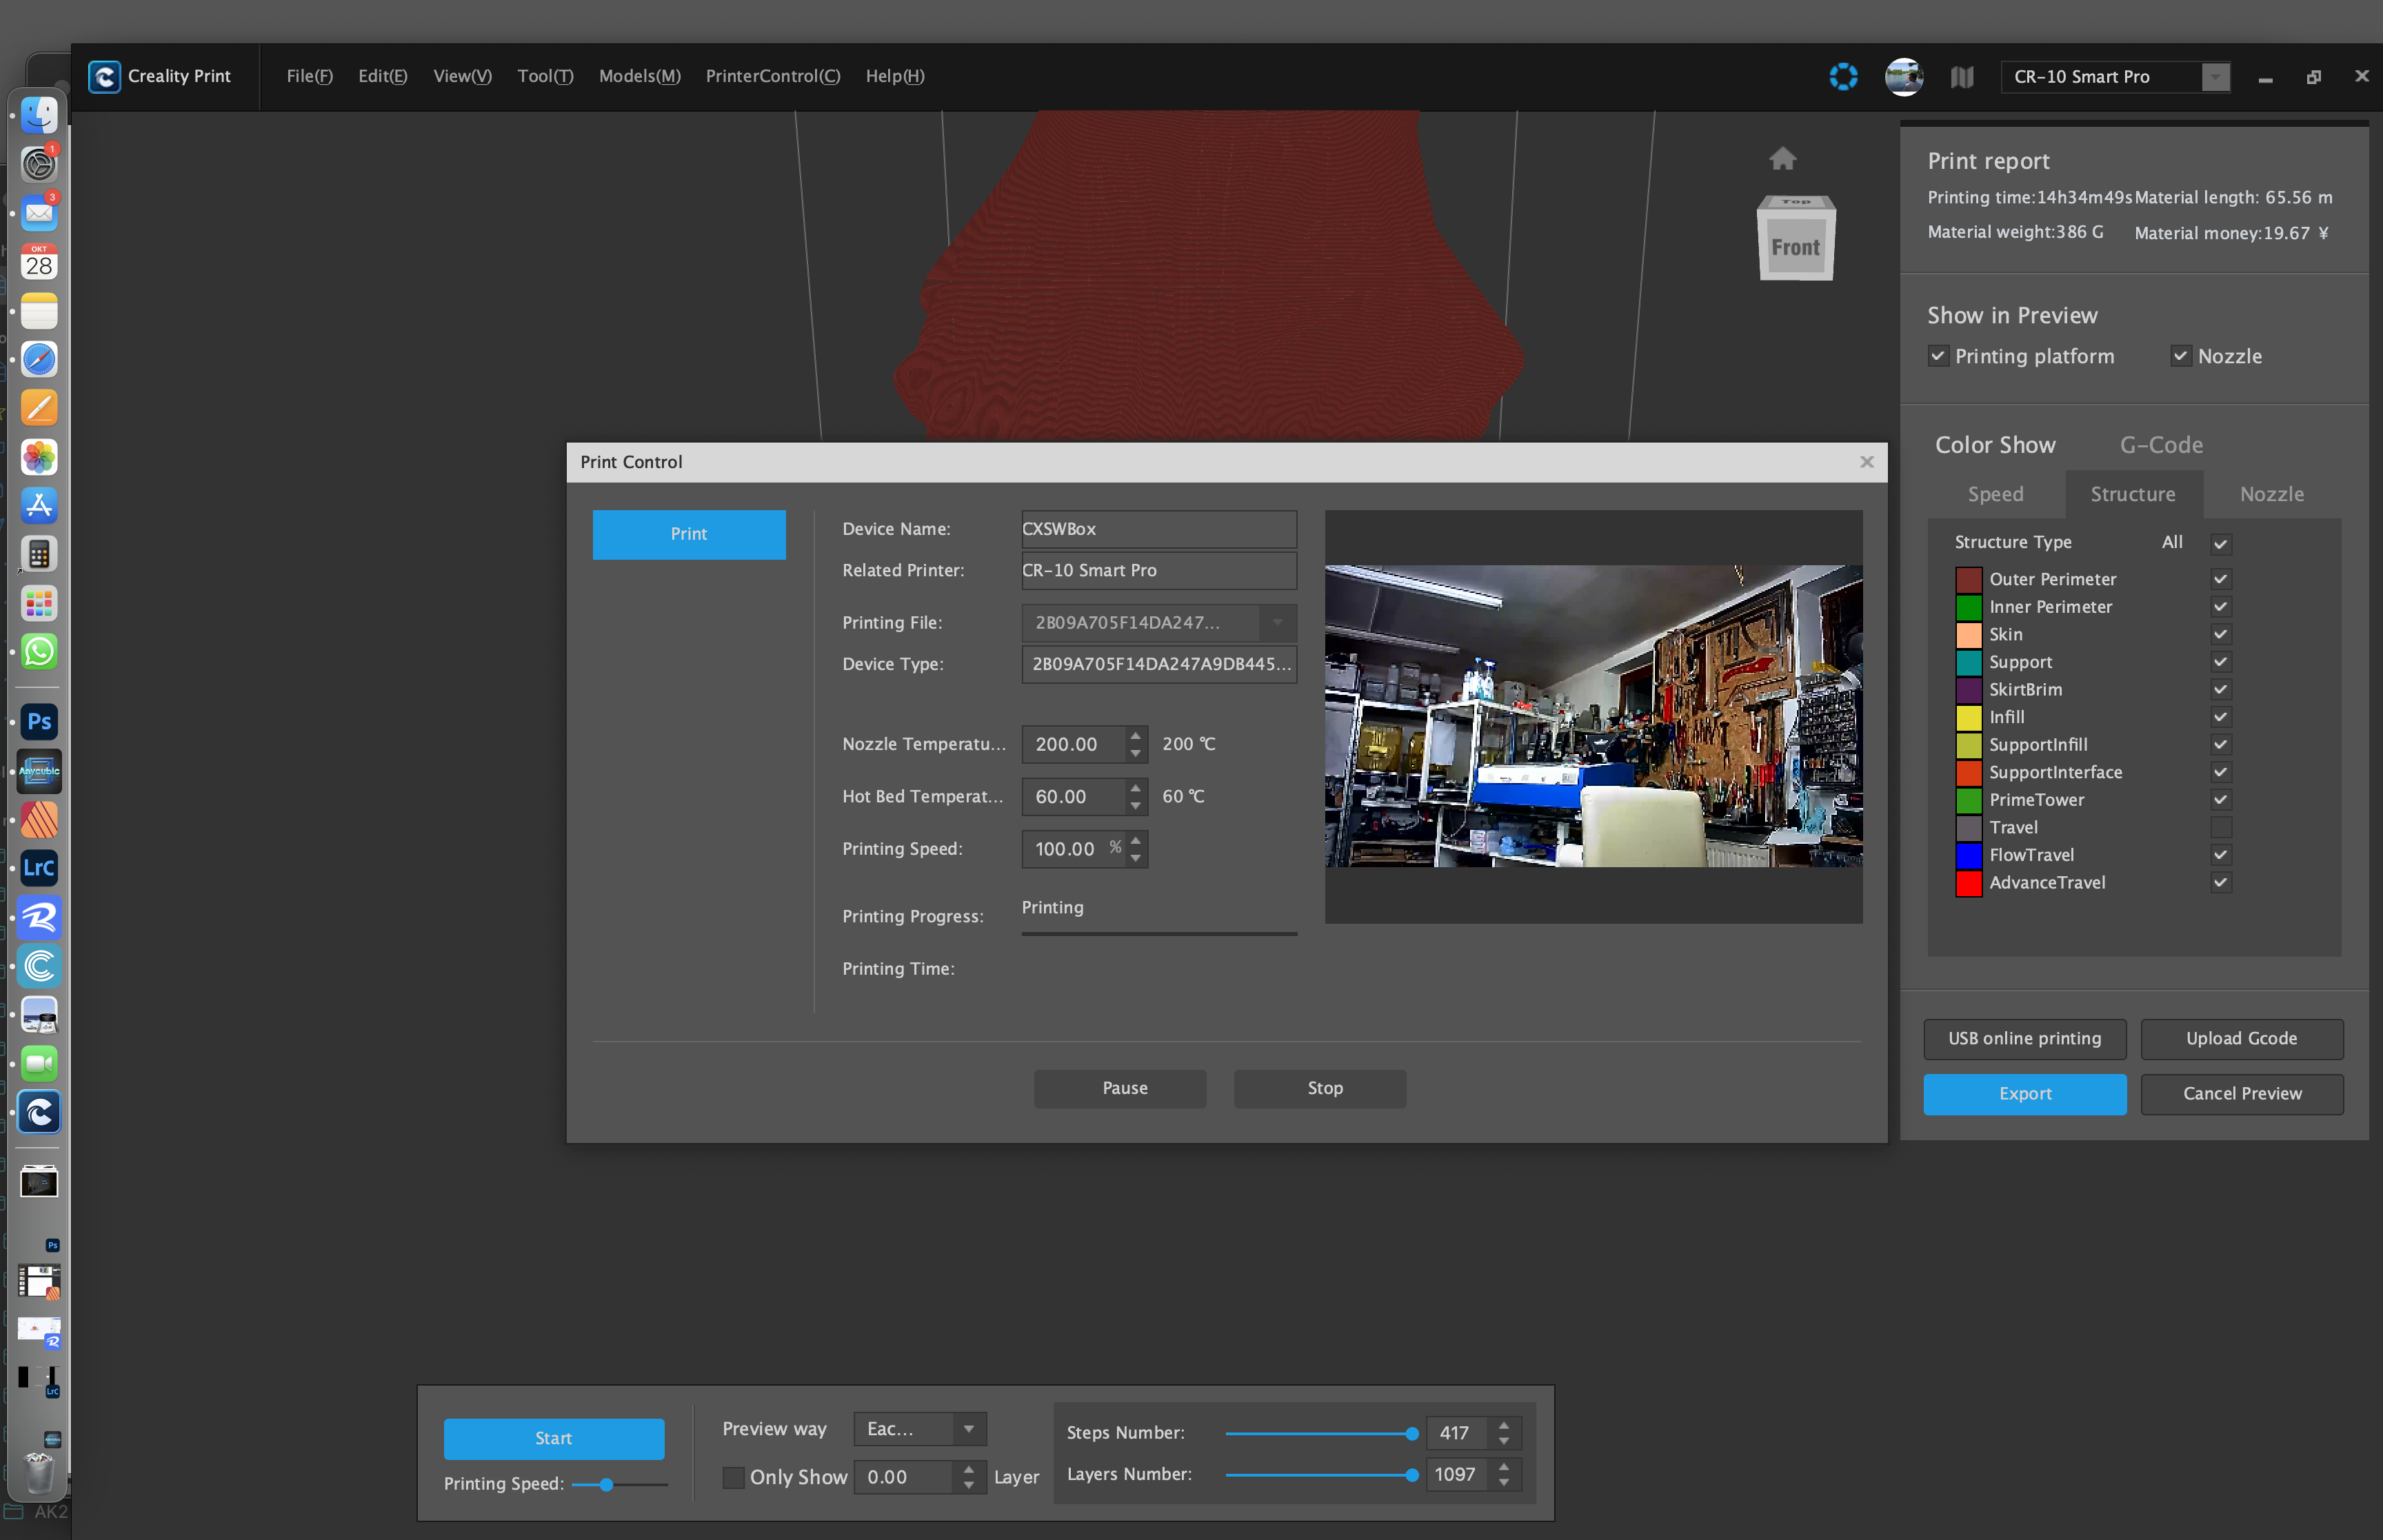Expand the CR-10 Smart Pro printer dropdown
Viewport: 2383px width, 1540px height.
(2215, 77)
